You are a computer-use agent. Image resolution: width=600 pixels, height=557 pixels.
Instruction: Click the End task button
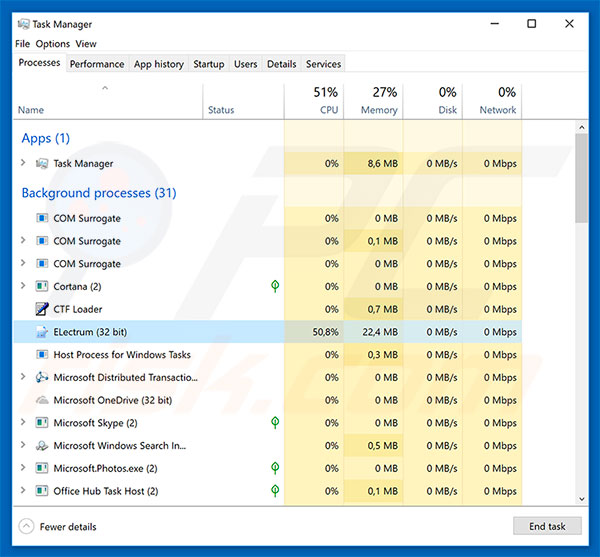coord(547,526)
